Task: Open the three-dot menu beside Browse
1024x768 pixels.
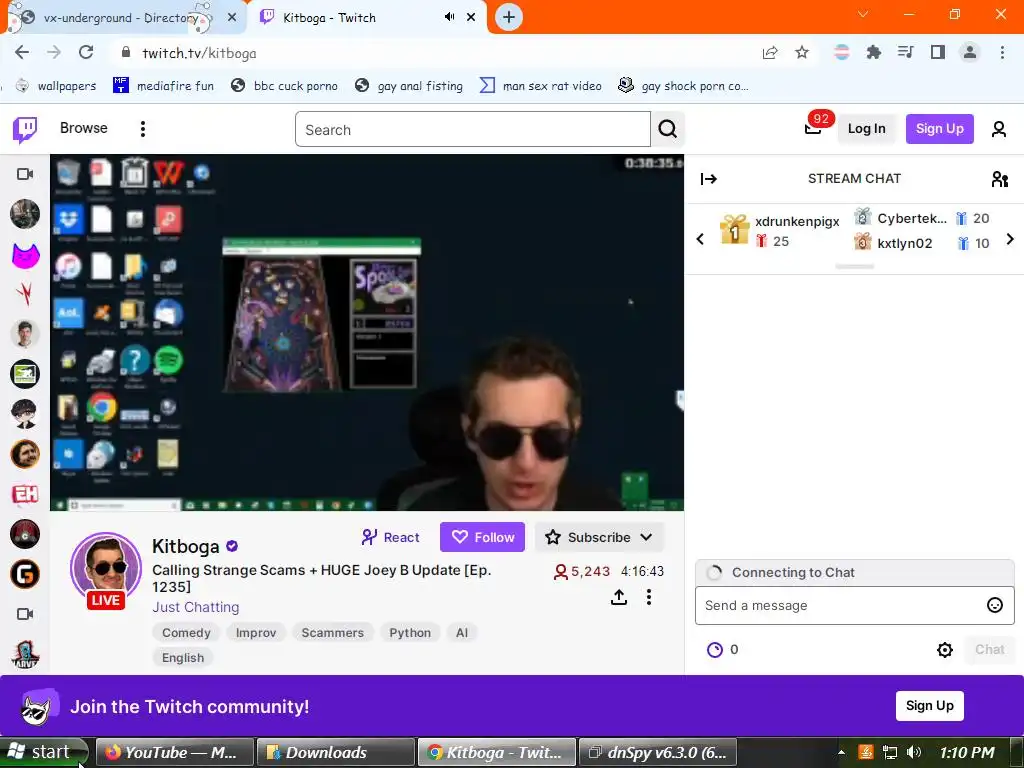Action: [142, 129]
